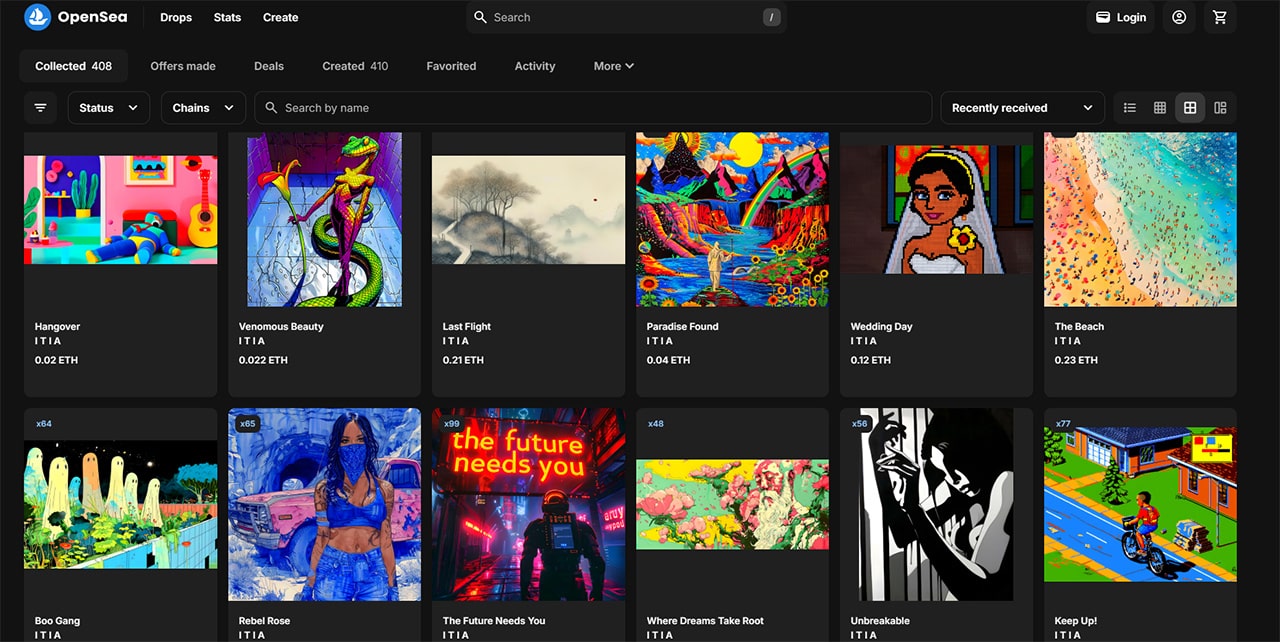Switch to small grid view

point(1160,108)
